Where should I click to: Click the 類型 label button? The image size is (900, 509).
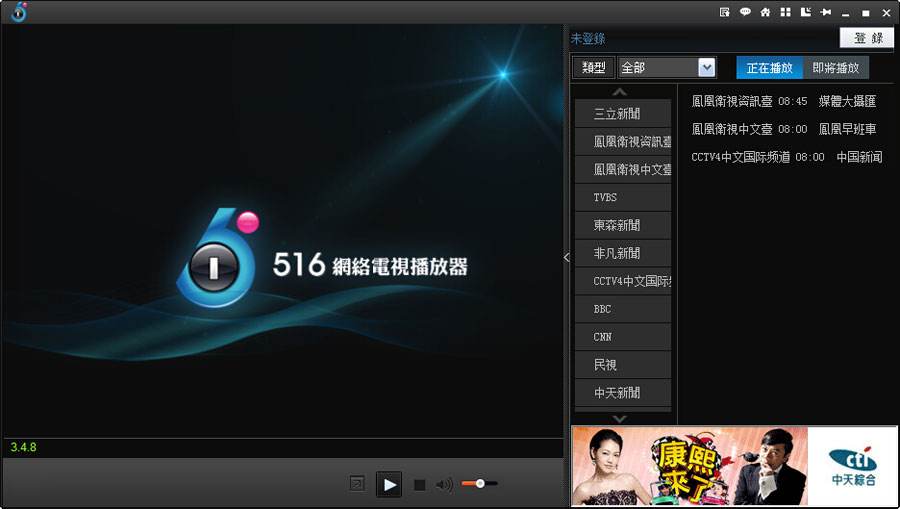(x=594, y=68)
